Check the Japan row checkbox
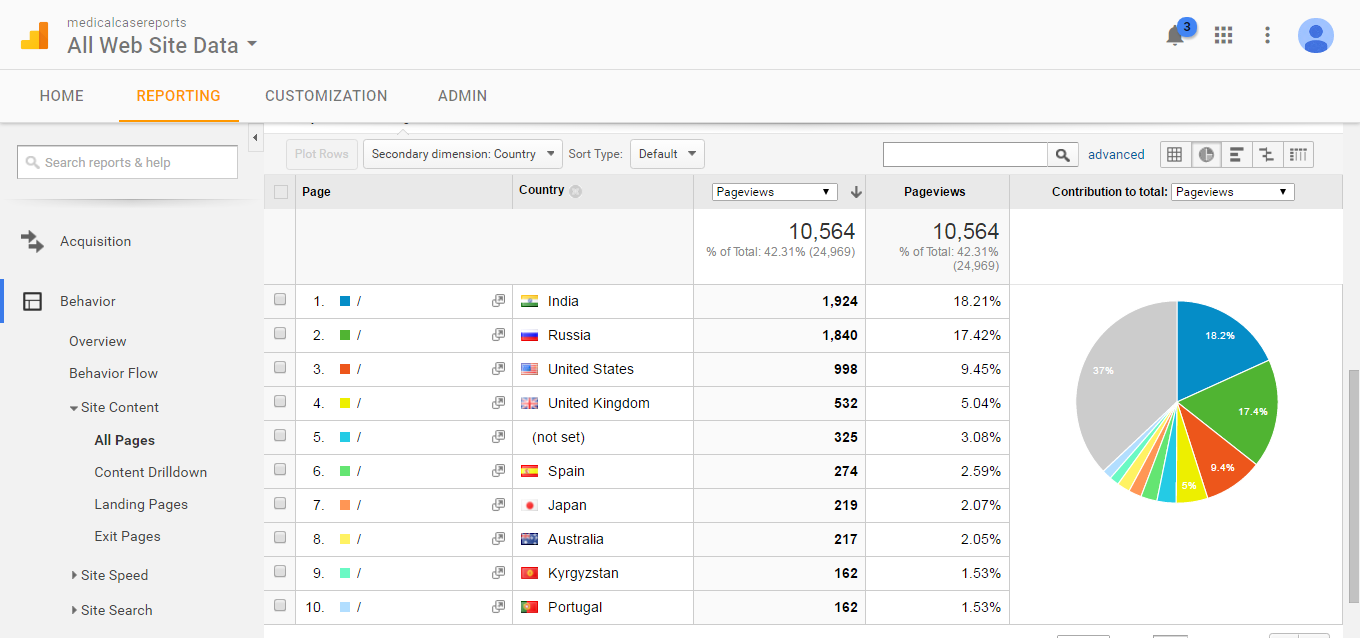Screen dimensions: 1360x638 click(x=280, y=503)
